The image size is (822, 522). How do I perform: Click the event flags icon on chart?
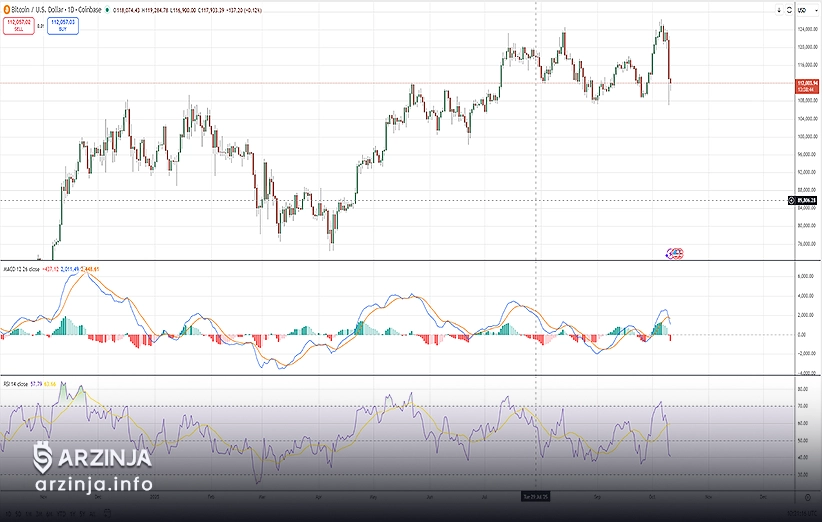(676, 253)
